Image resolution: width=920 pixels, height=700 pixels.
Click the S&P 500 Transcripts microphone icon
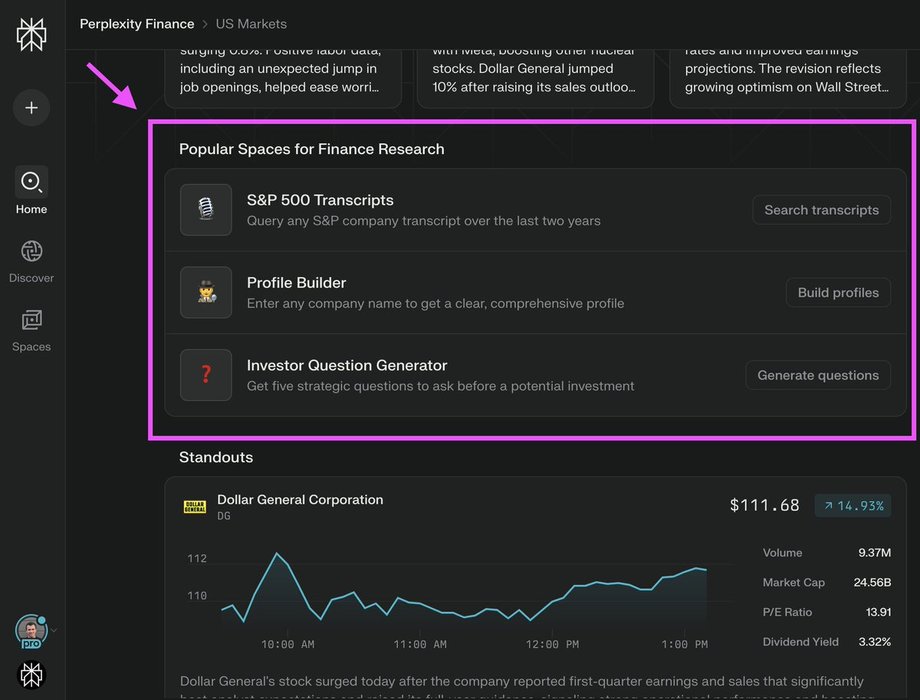point(206,210)
